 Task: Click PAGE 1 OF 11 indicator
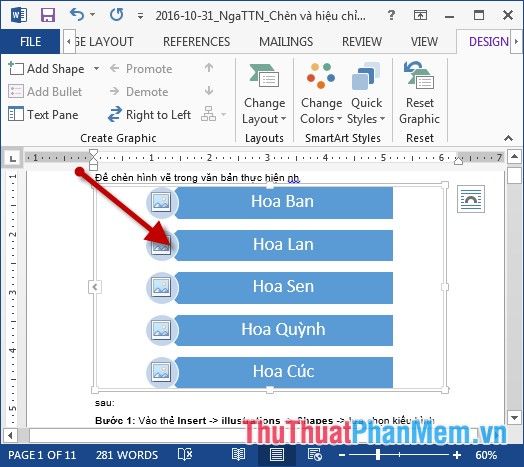tap(42, 455)
